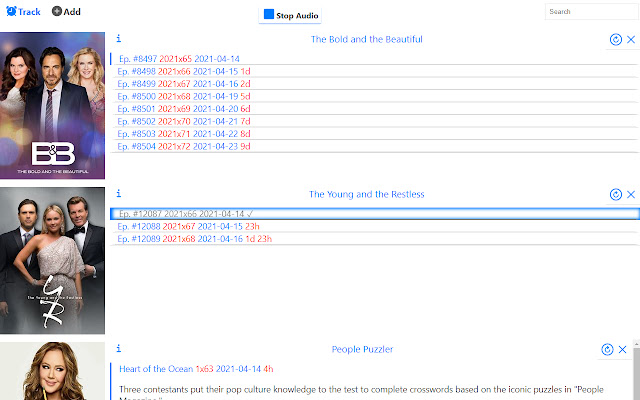The height and width of the screenshot is (400, 640).
Task: Open info icon for The Young and the Restless
Action: click(x=119, y=193)
